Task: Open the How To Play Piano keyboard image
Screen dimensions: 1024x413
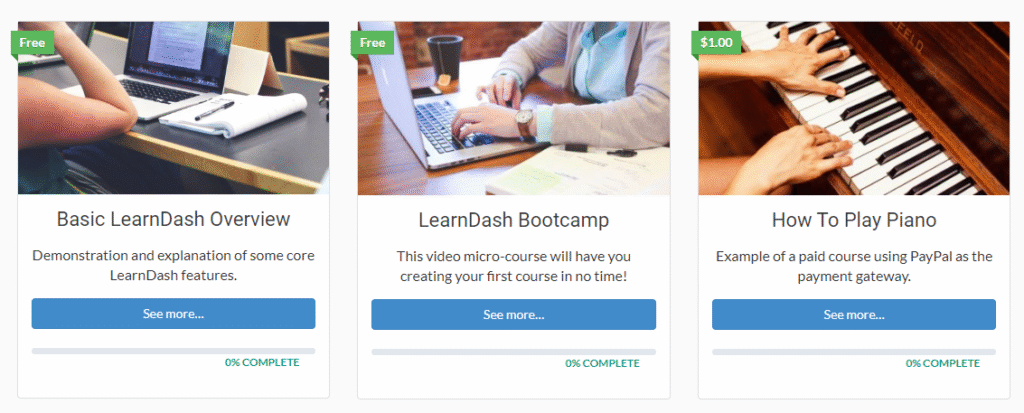Action: (x=854, y=108)
